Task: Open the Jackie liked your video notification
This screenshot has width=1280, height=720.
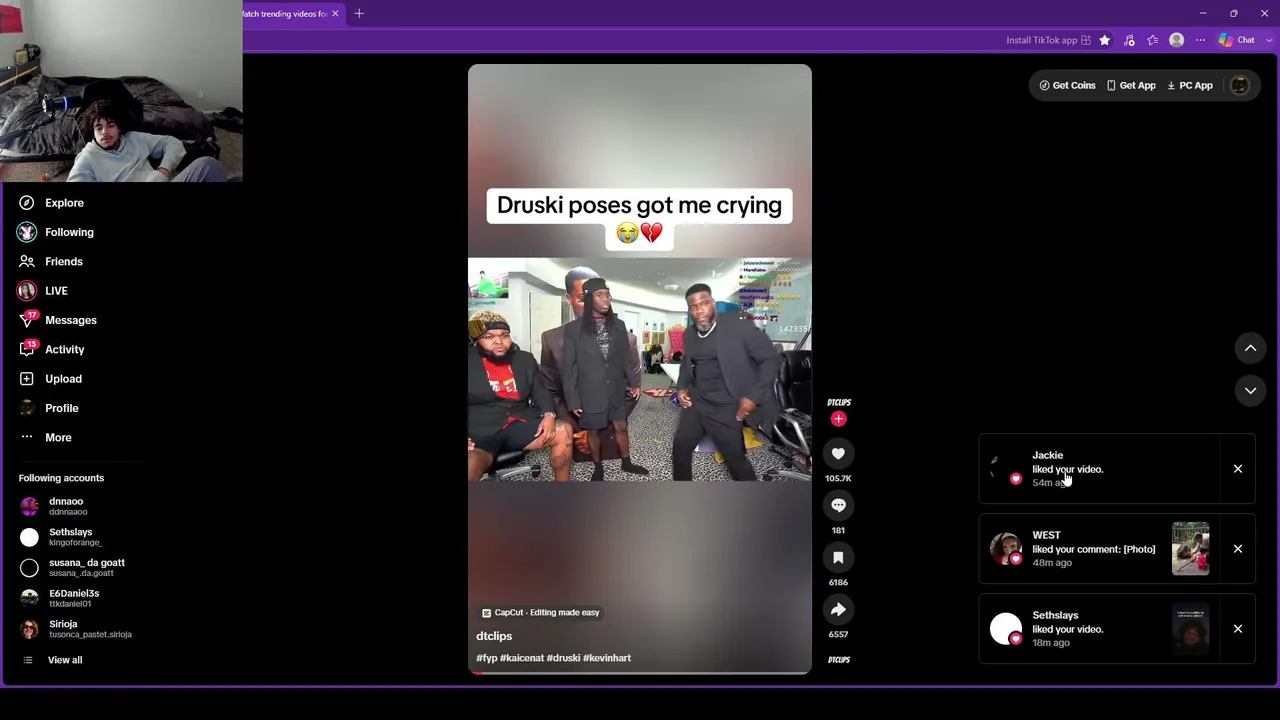Action: tap(1099, 469)
